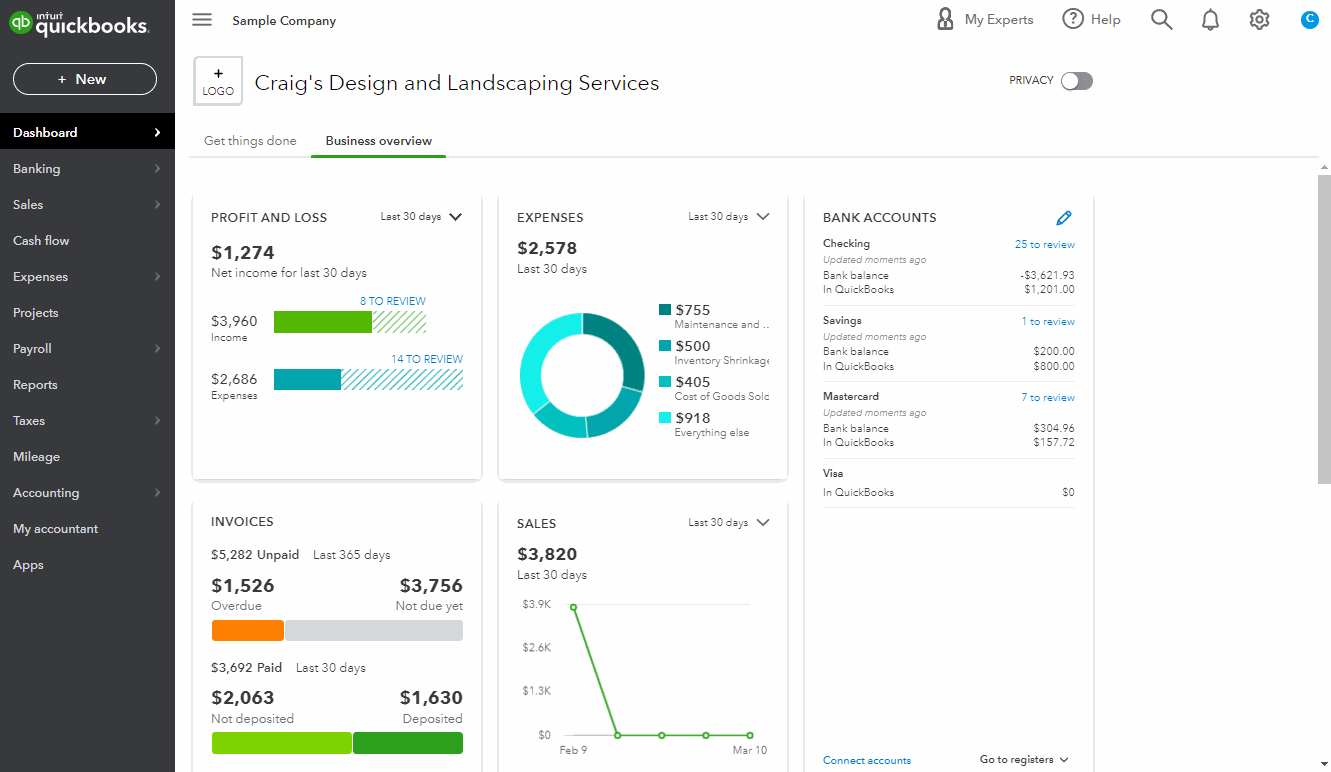
Task: Click the $755 Maintenance legend swatch
Action: coord(665,310)
